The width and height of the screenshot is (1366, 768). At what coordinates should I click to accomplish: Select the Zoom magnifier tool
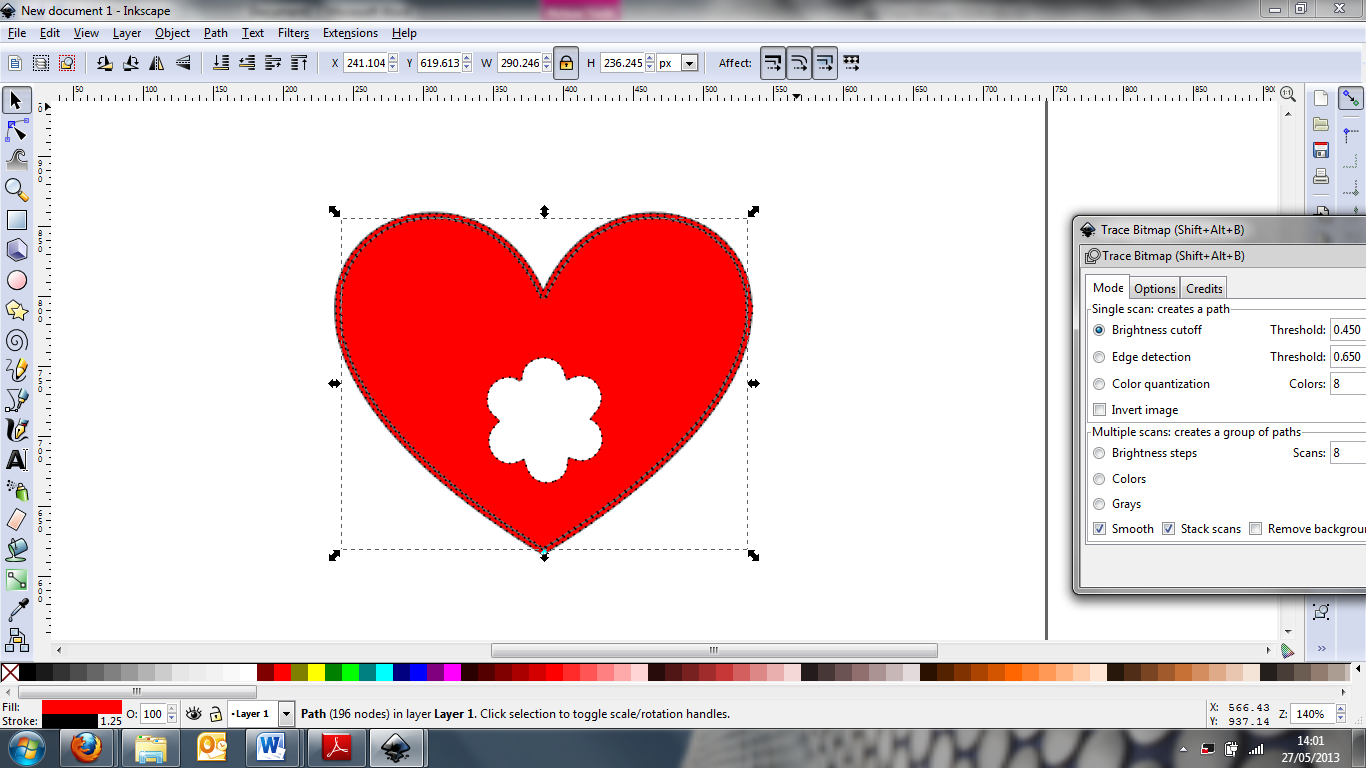[17, 189]
